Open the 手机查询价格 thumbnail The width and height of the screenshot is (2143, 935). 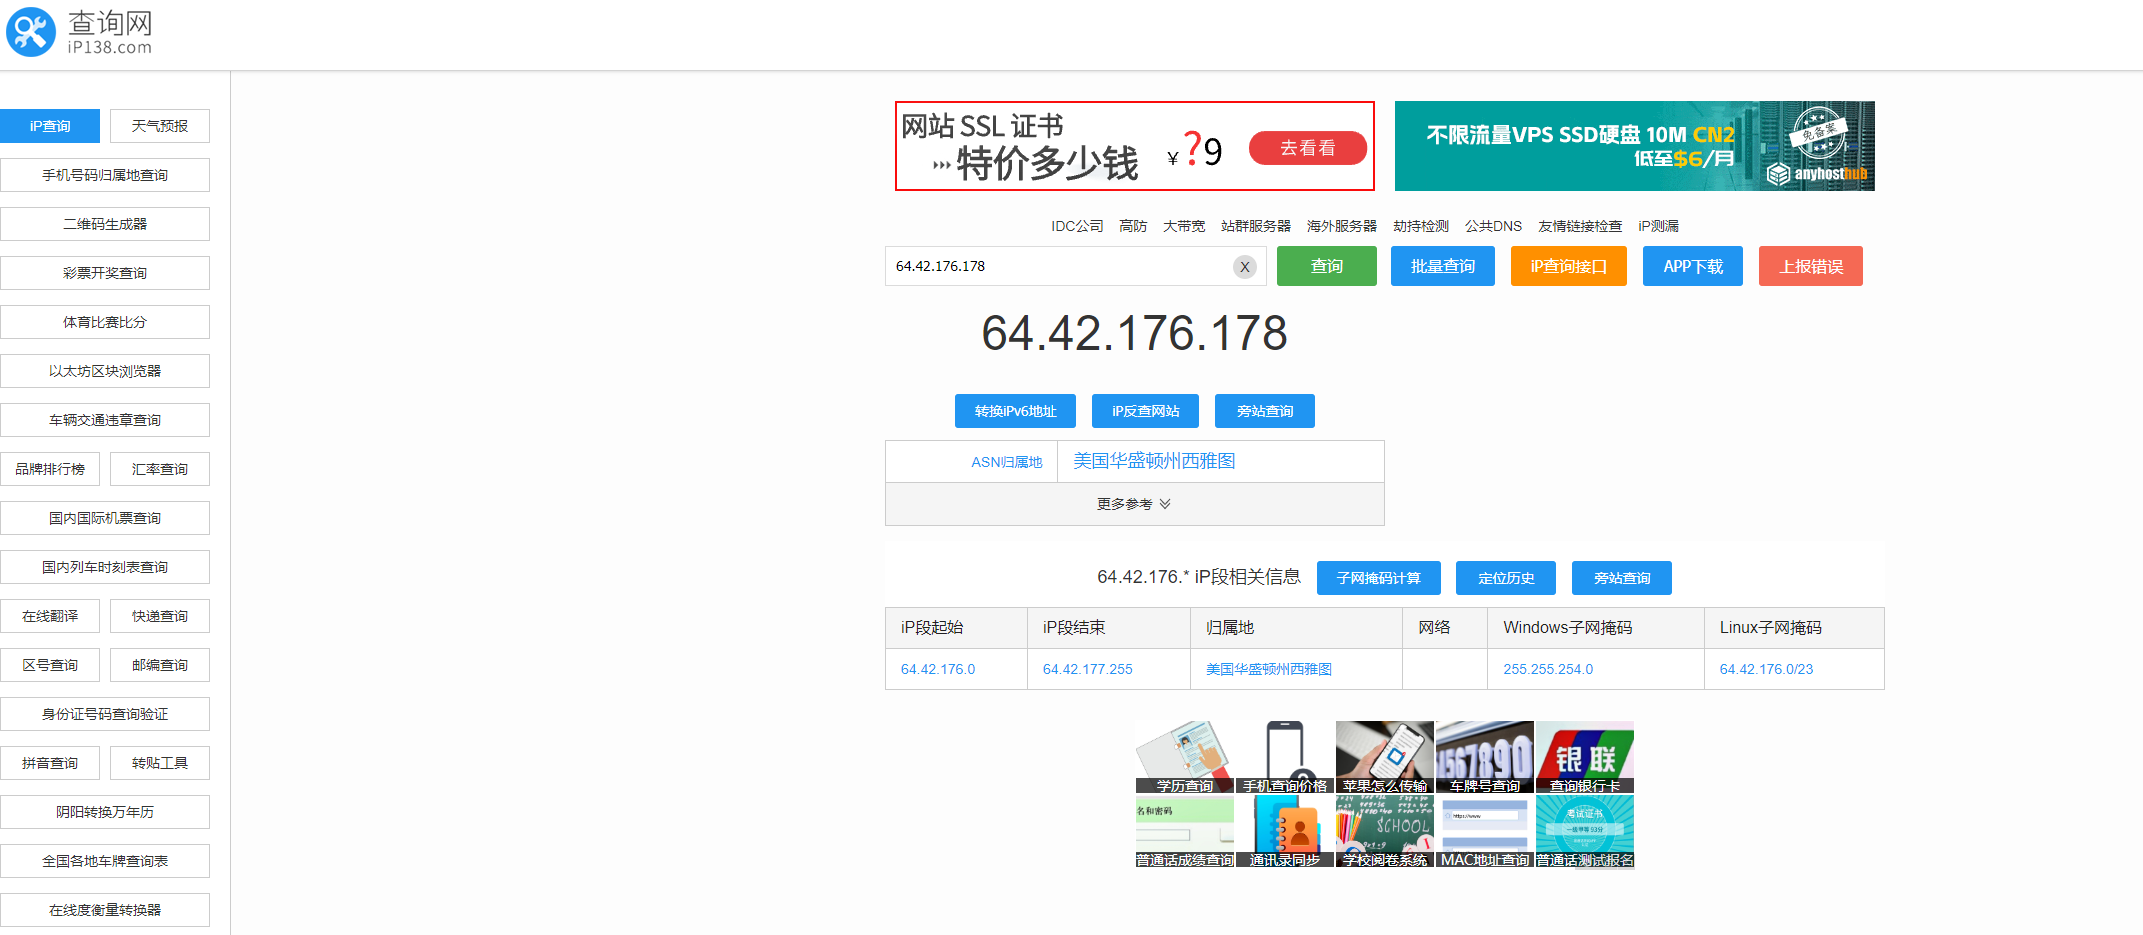(1285, 757)
